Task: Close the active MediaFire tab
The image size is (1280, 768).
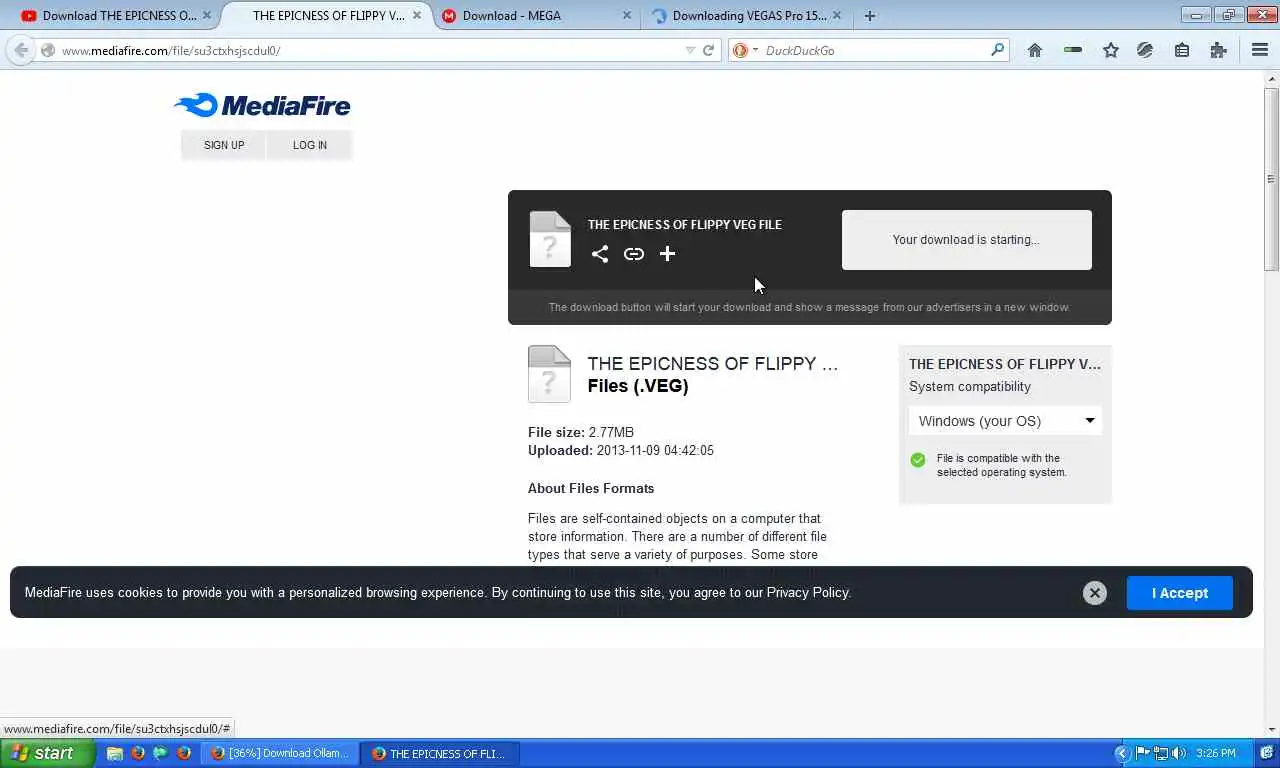Action: [x=417, y=16]
